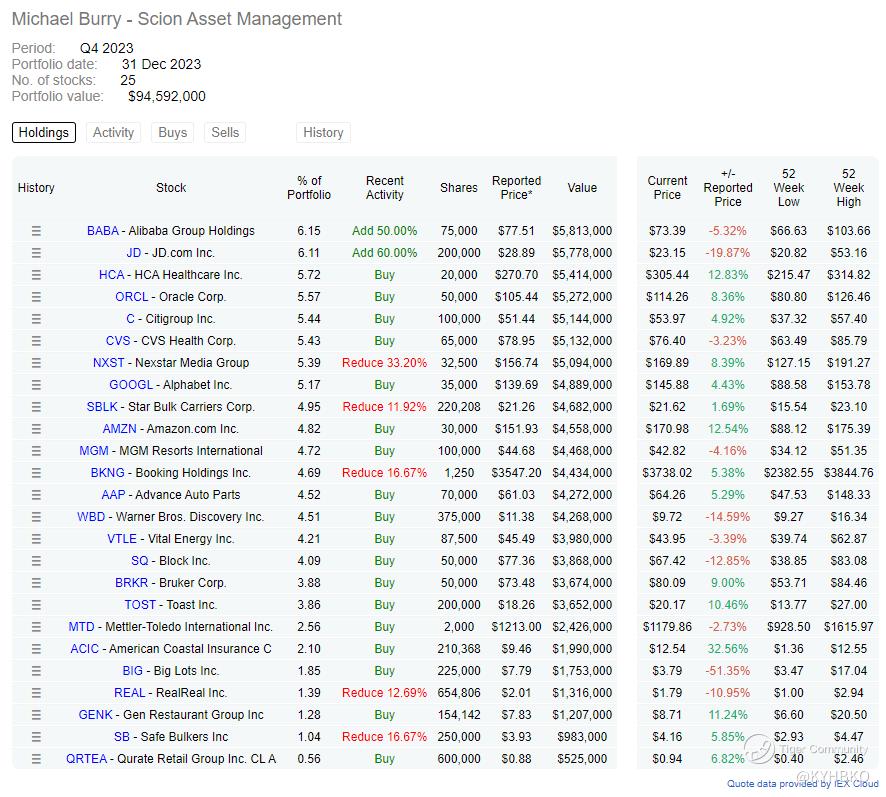Click the history icon beside HCA Healthcare
Image resolution: width=886 pixels, height=797 pixels.
coord(36,275)
